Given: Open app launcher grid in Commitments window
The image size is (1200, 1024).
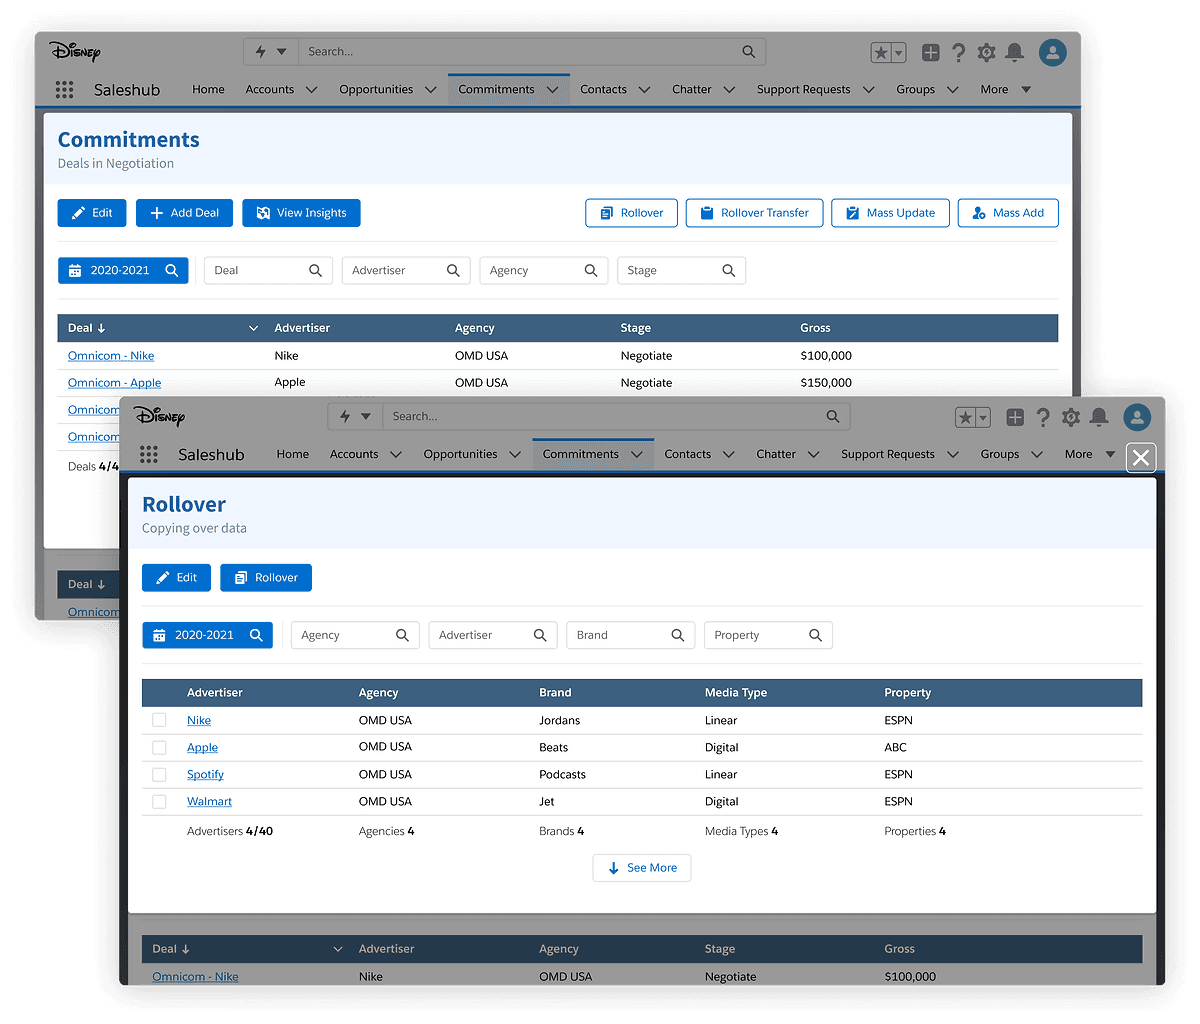Looking at the screenshot, I should [65, 89].
